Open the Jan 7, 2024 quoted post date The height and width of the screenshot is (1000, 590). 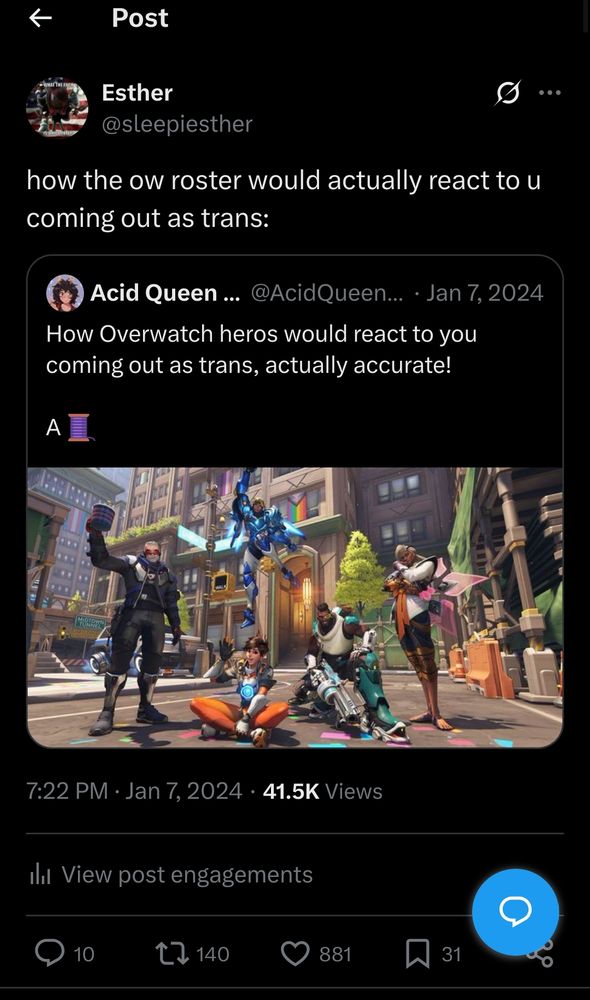pyautogui.click(x=485, y=293)
